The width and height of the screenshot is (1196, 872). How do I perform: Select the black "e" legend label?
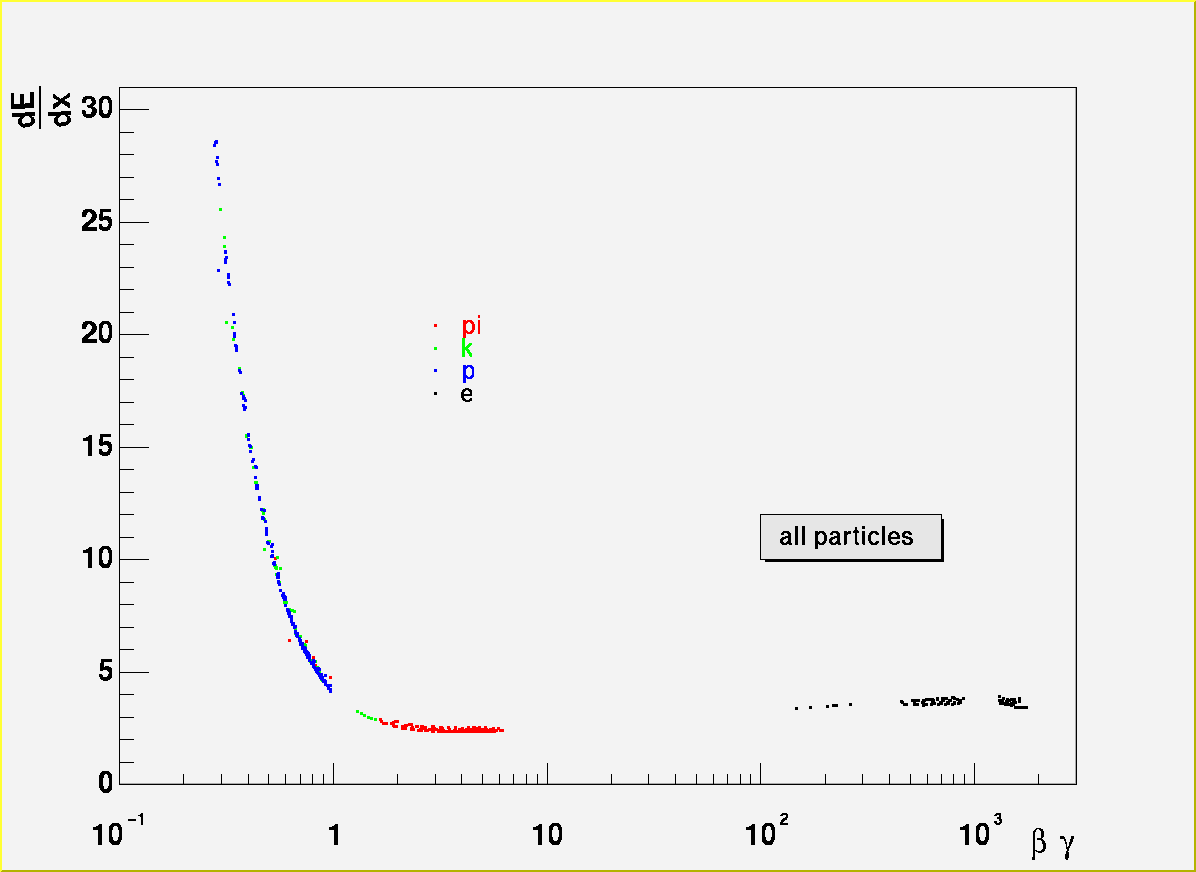467,394
